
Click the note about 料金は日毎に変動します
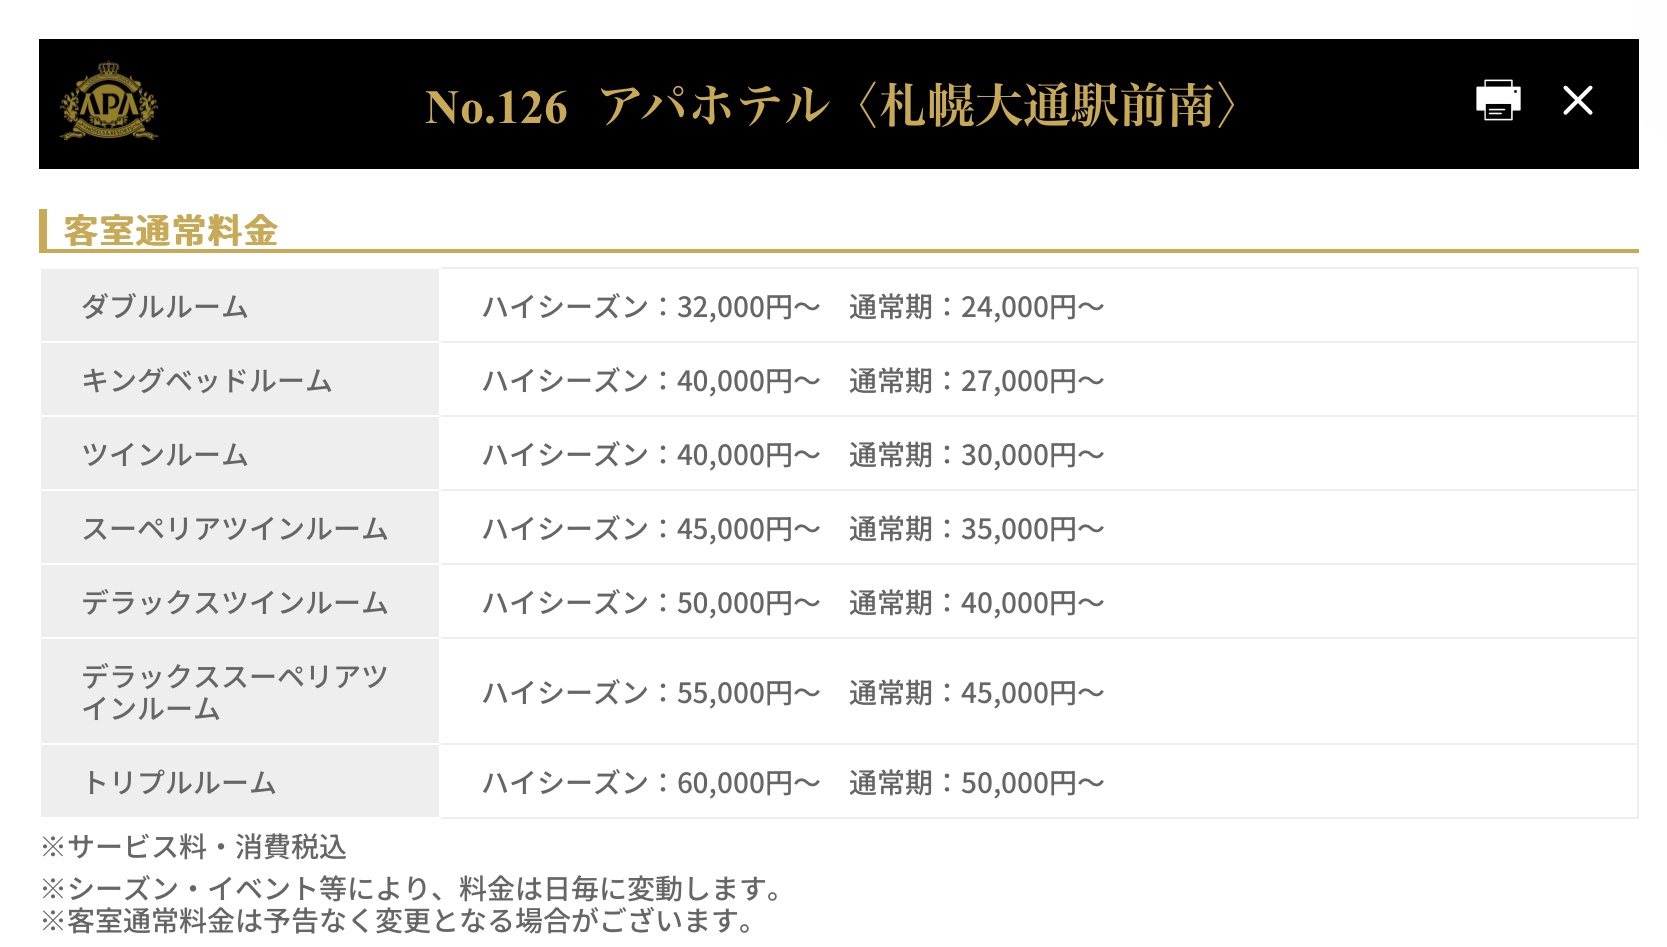pos(412,888)
